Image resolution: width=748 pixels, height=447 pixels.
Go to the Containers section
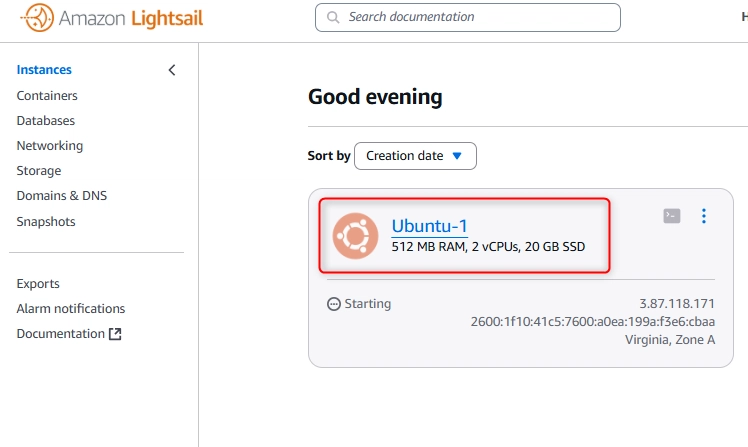47,95
